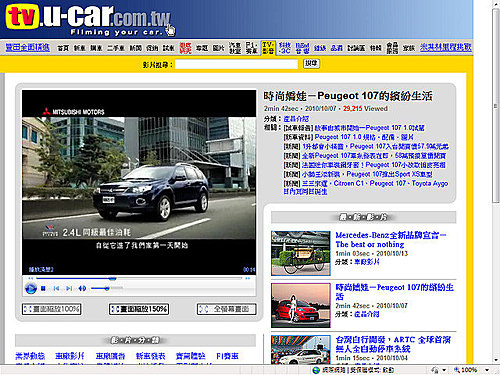
Task: Set the video display to 150% size
Action: (x=139, y=309)
